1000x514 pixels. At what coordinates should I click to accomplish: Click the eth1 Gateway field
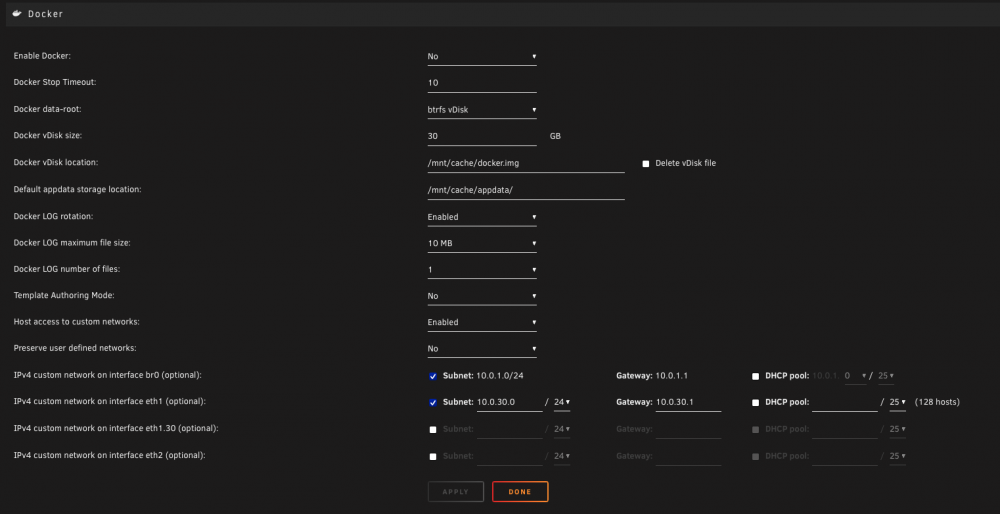click(x=688, y=402)
